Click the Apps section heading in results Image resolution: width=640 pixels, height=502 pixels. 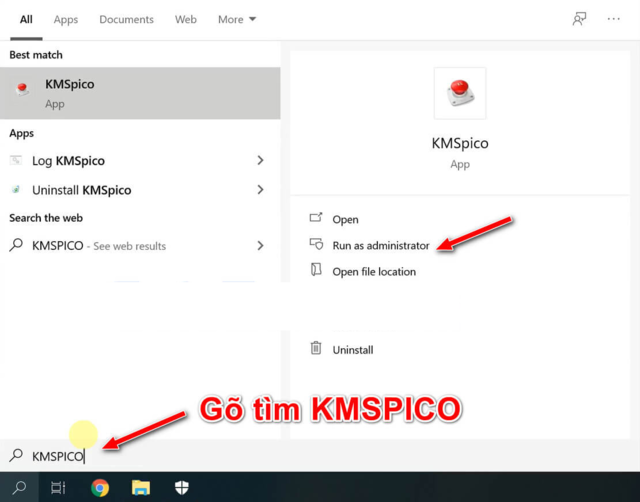(x=22, y=133)
